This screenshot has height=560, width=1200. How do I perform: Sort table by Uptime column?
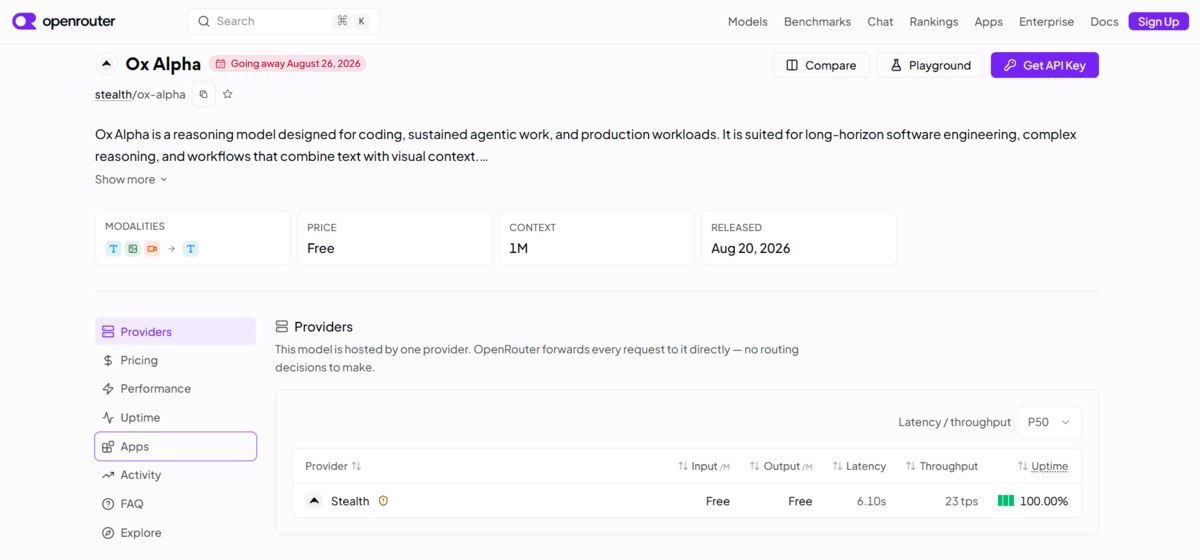[x=1042, y=466]
